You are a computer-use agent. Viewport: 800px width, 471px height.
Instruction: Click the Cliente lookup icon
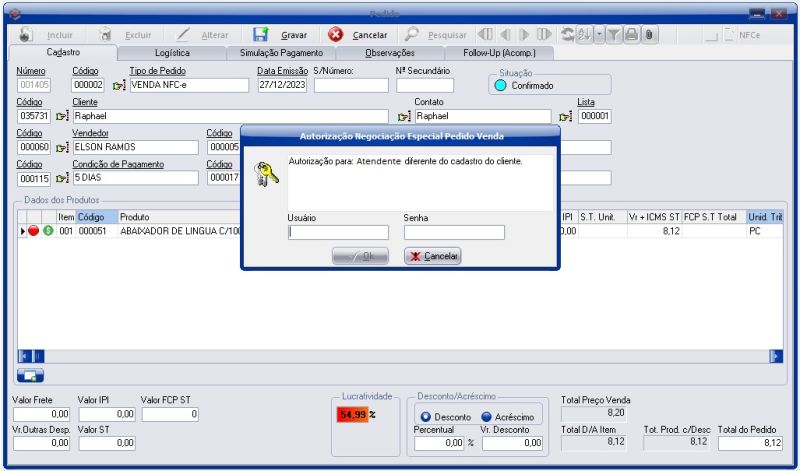pos(62,117)
